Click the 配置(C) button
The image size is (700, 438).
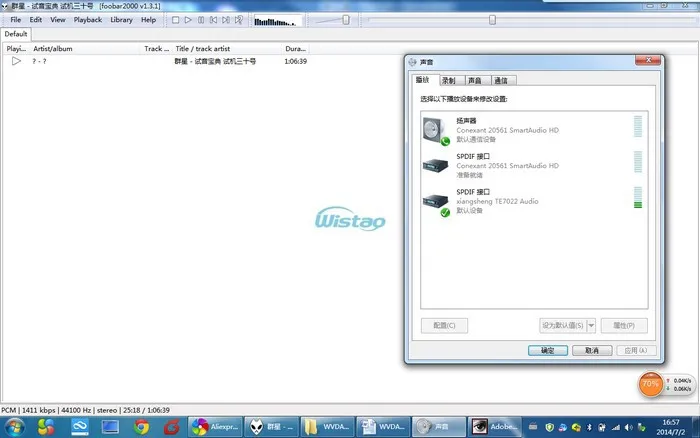[444, 325]
